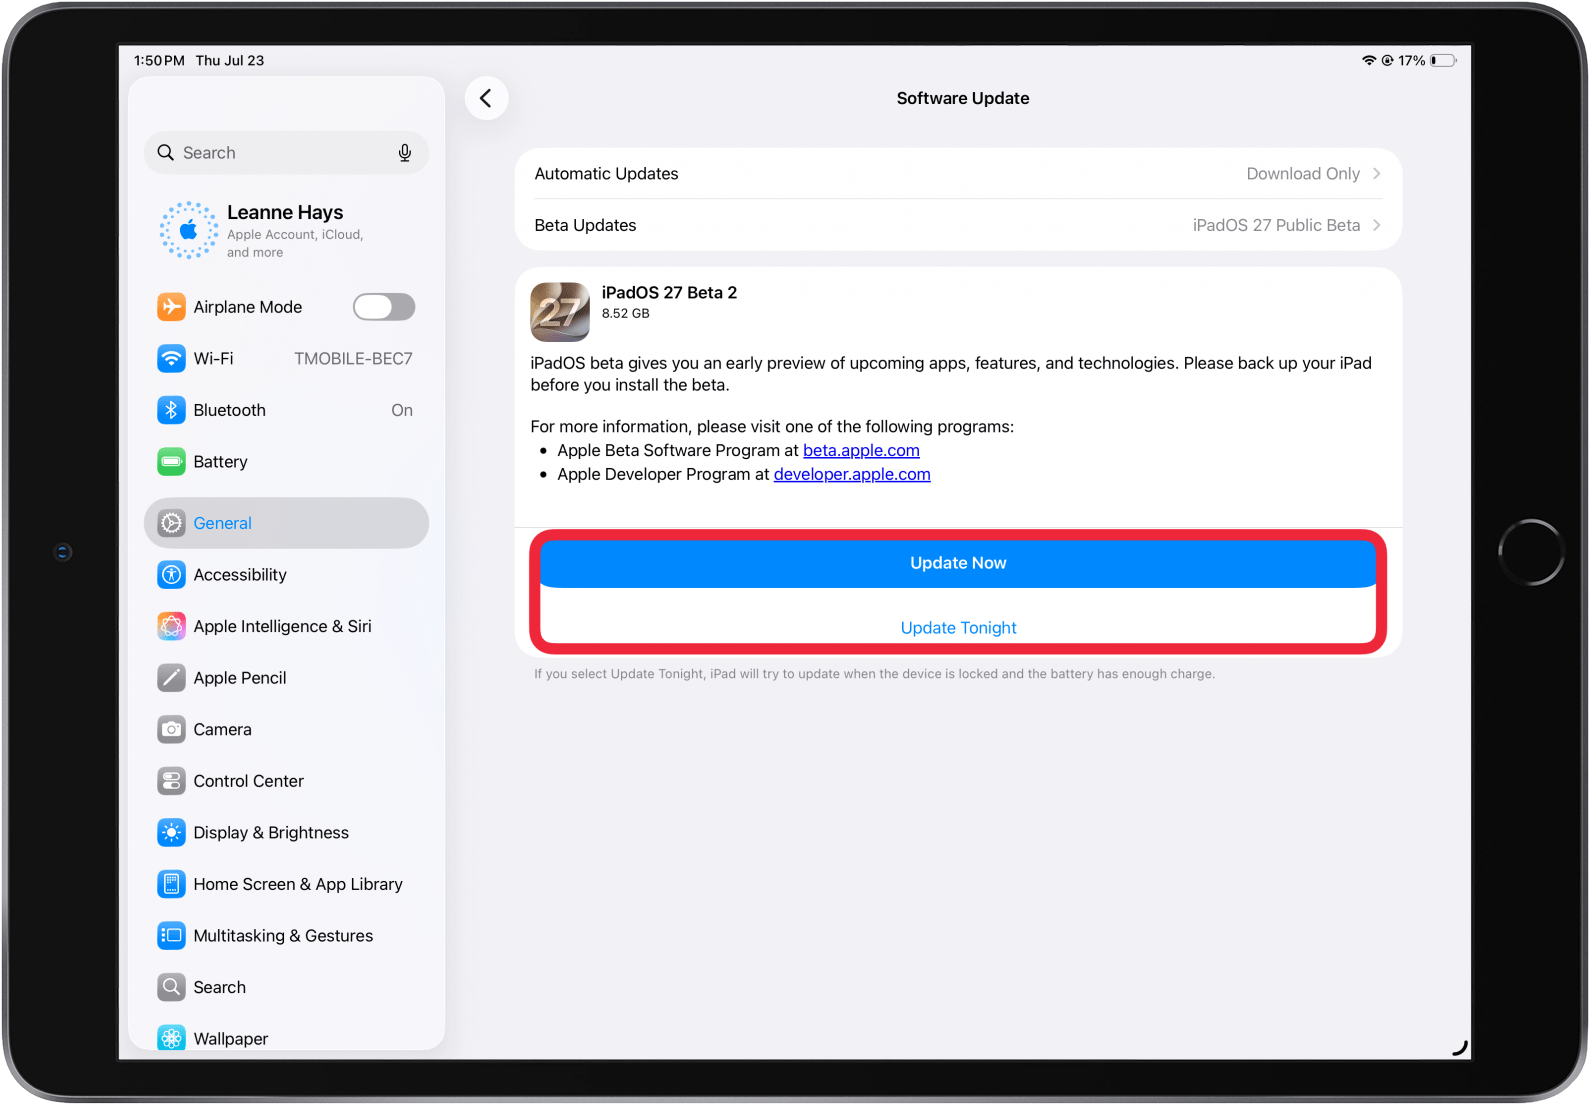
Task: Open Wallpaper settings
Action: [x=286, y=1038]
